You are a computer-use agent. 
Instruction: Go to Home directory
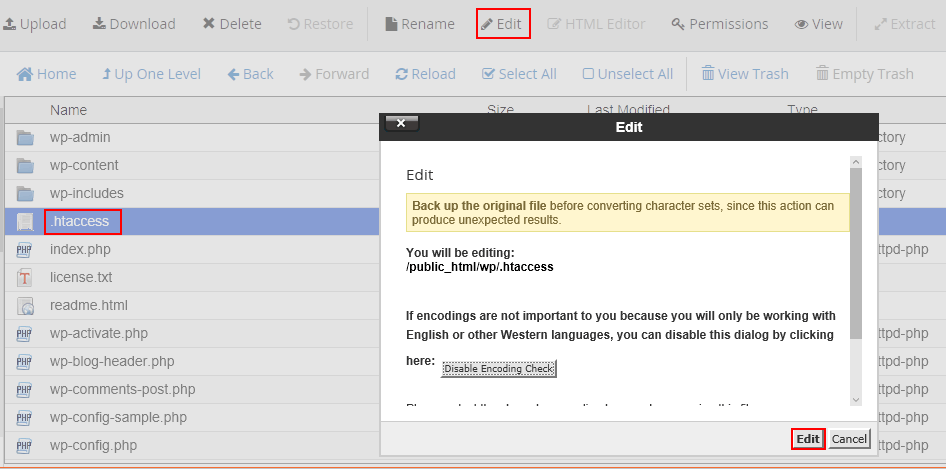(46, 74)
